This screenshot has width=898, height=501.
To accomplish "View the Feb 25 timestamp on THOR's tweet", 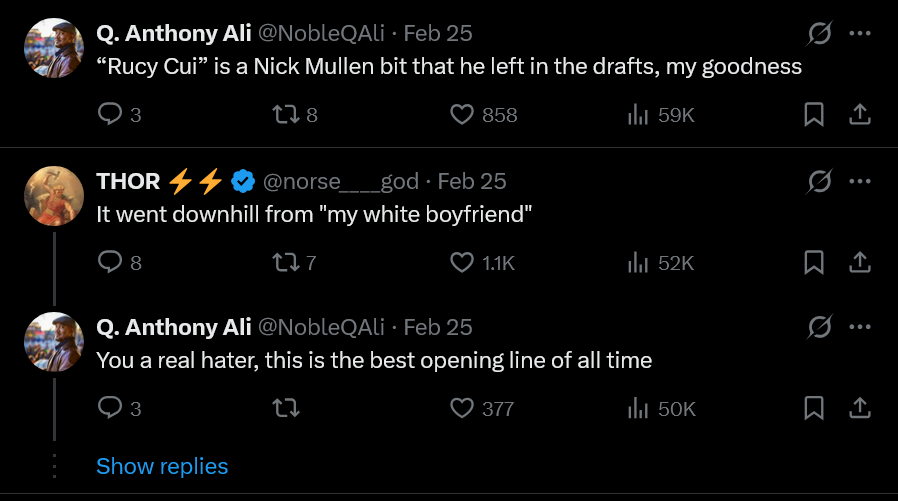I will coord(472,182).
